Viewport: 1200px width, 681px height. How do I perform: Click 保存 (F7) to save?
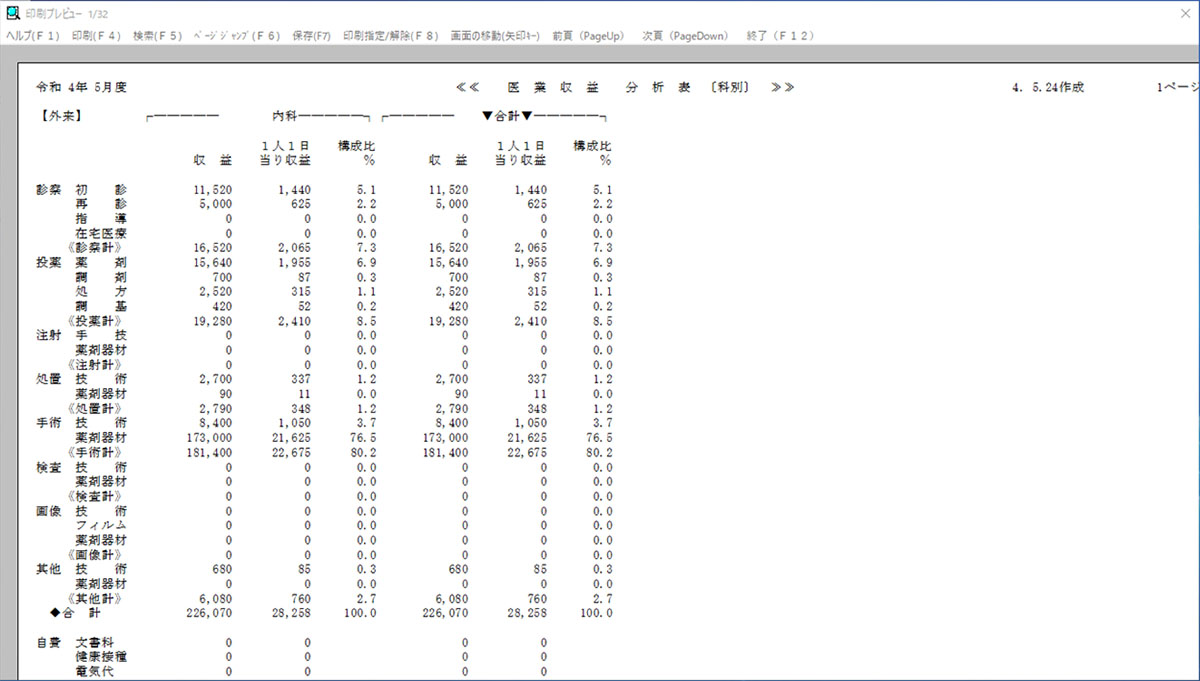312,36
